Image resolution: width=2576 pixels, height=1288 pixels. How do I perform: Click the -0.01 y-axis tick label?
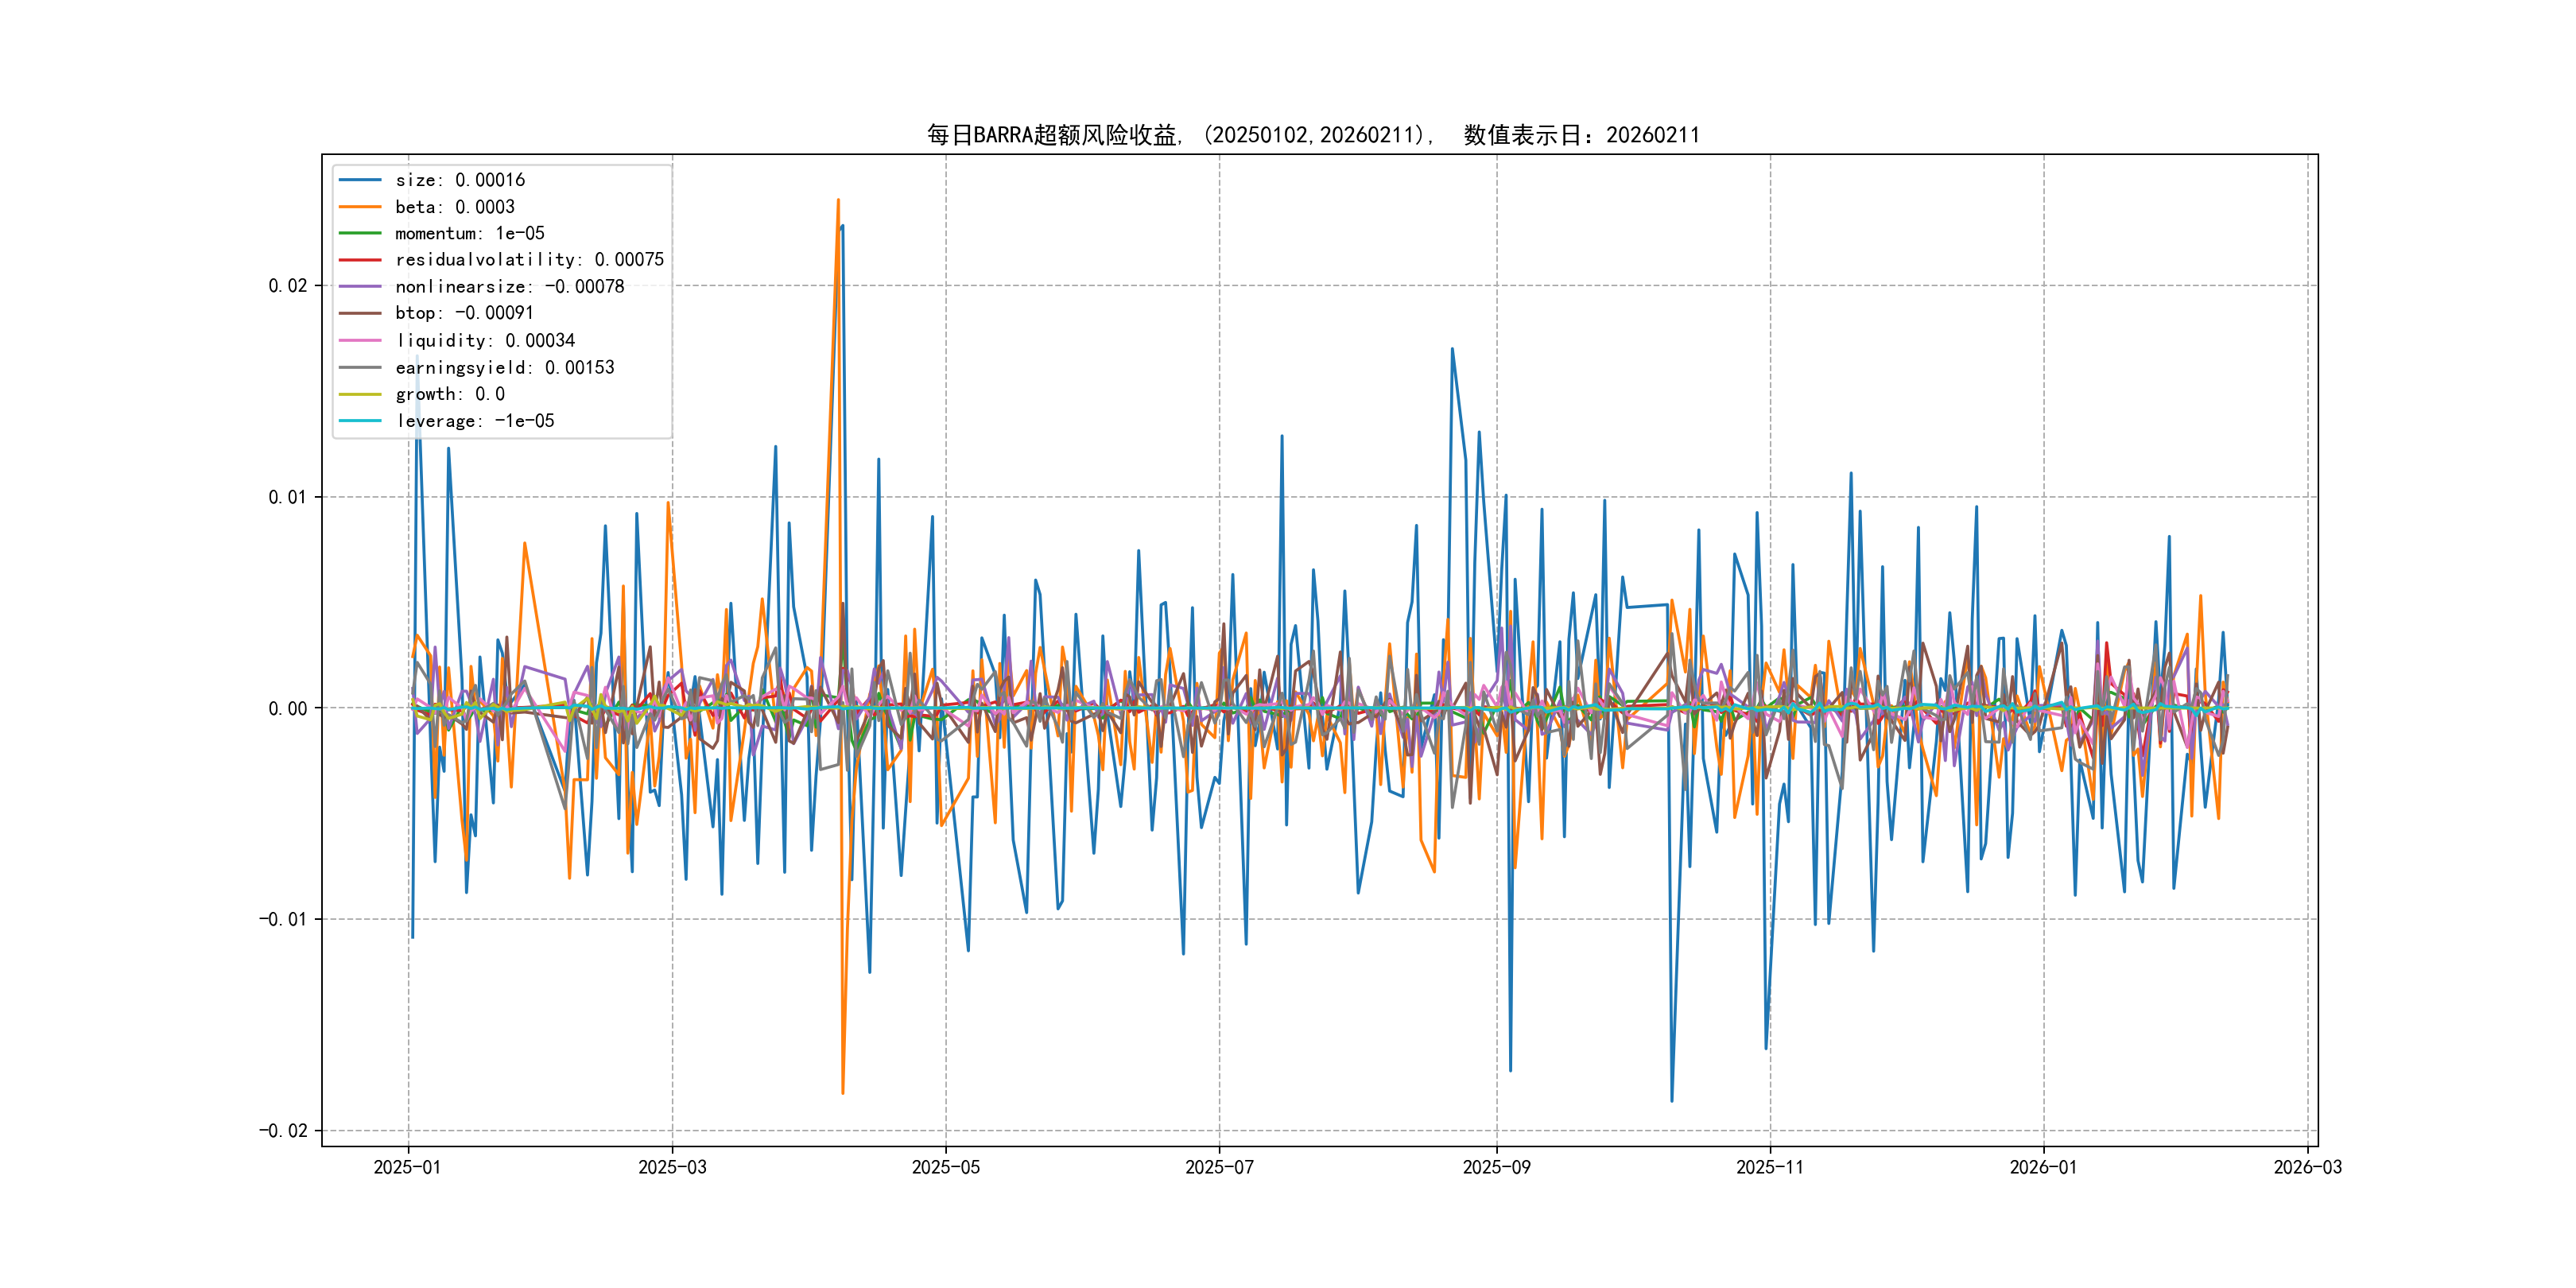pos(283,919)
